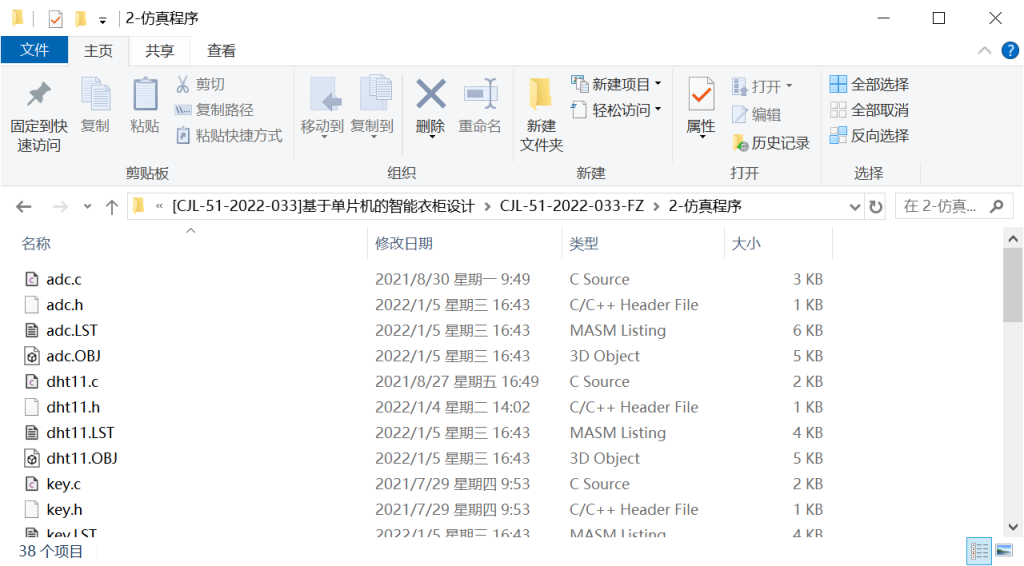Click the Edit (编辑) button

(756, 115)
